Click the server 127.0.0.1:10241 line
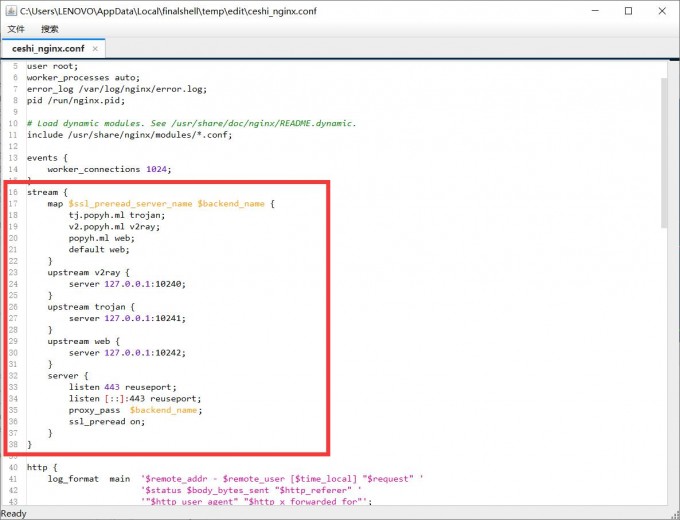 127,318
